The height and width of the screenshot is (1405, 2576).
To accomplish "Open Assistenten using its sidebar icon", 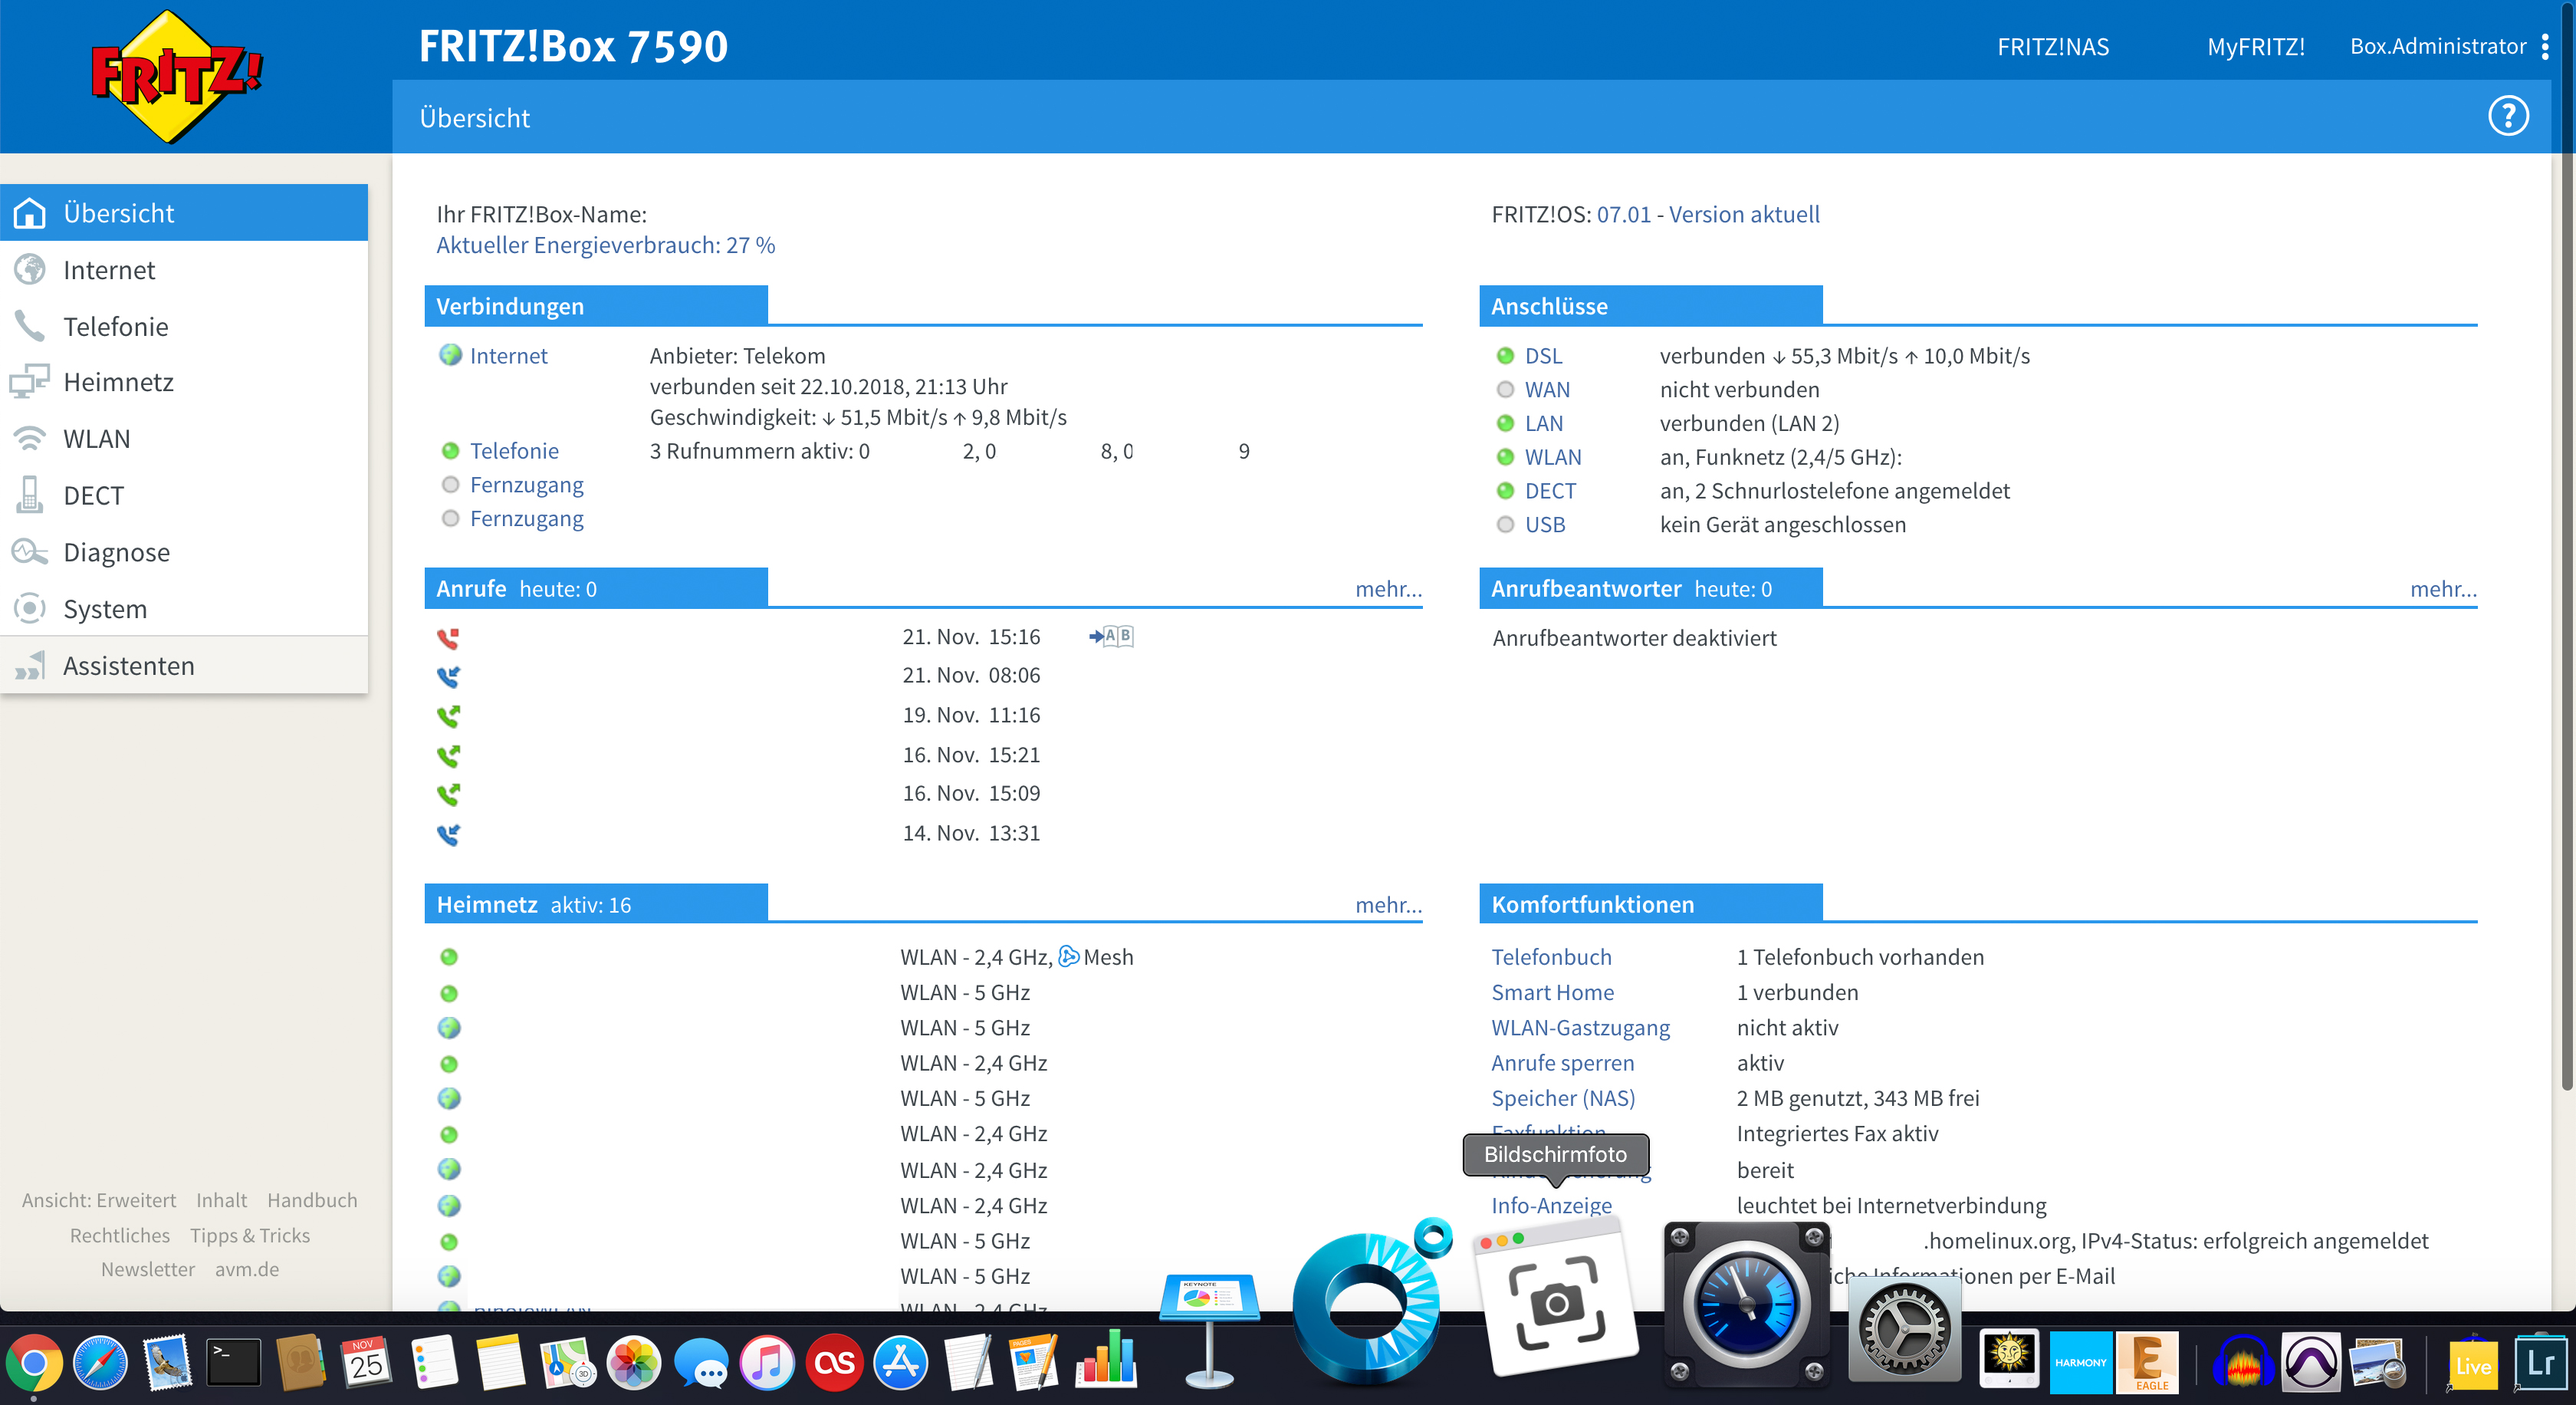I will point(30,664).
